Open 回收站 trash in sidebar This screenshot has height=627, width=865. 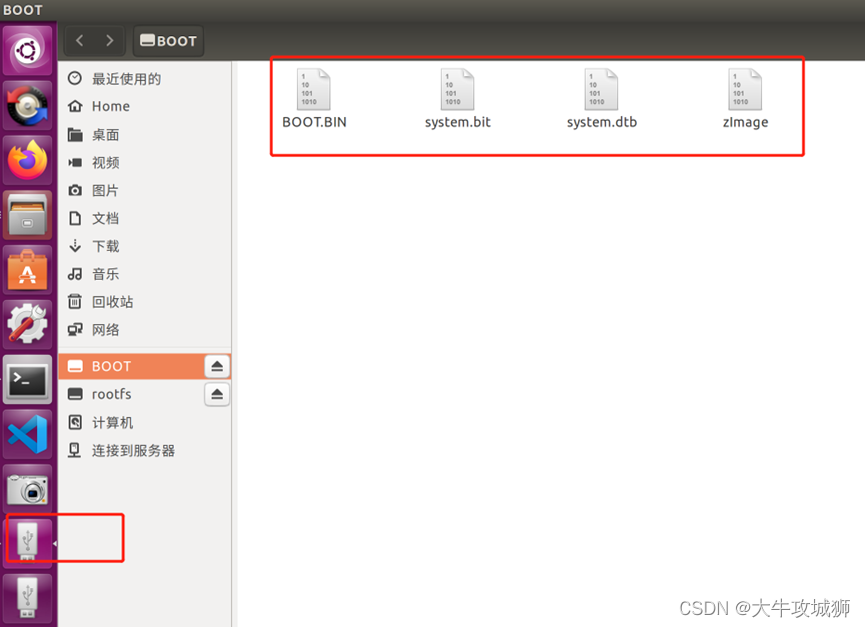tap(145, 302)
